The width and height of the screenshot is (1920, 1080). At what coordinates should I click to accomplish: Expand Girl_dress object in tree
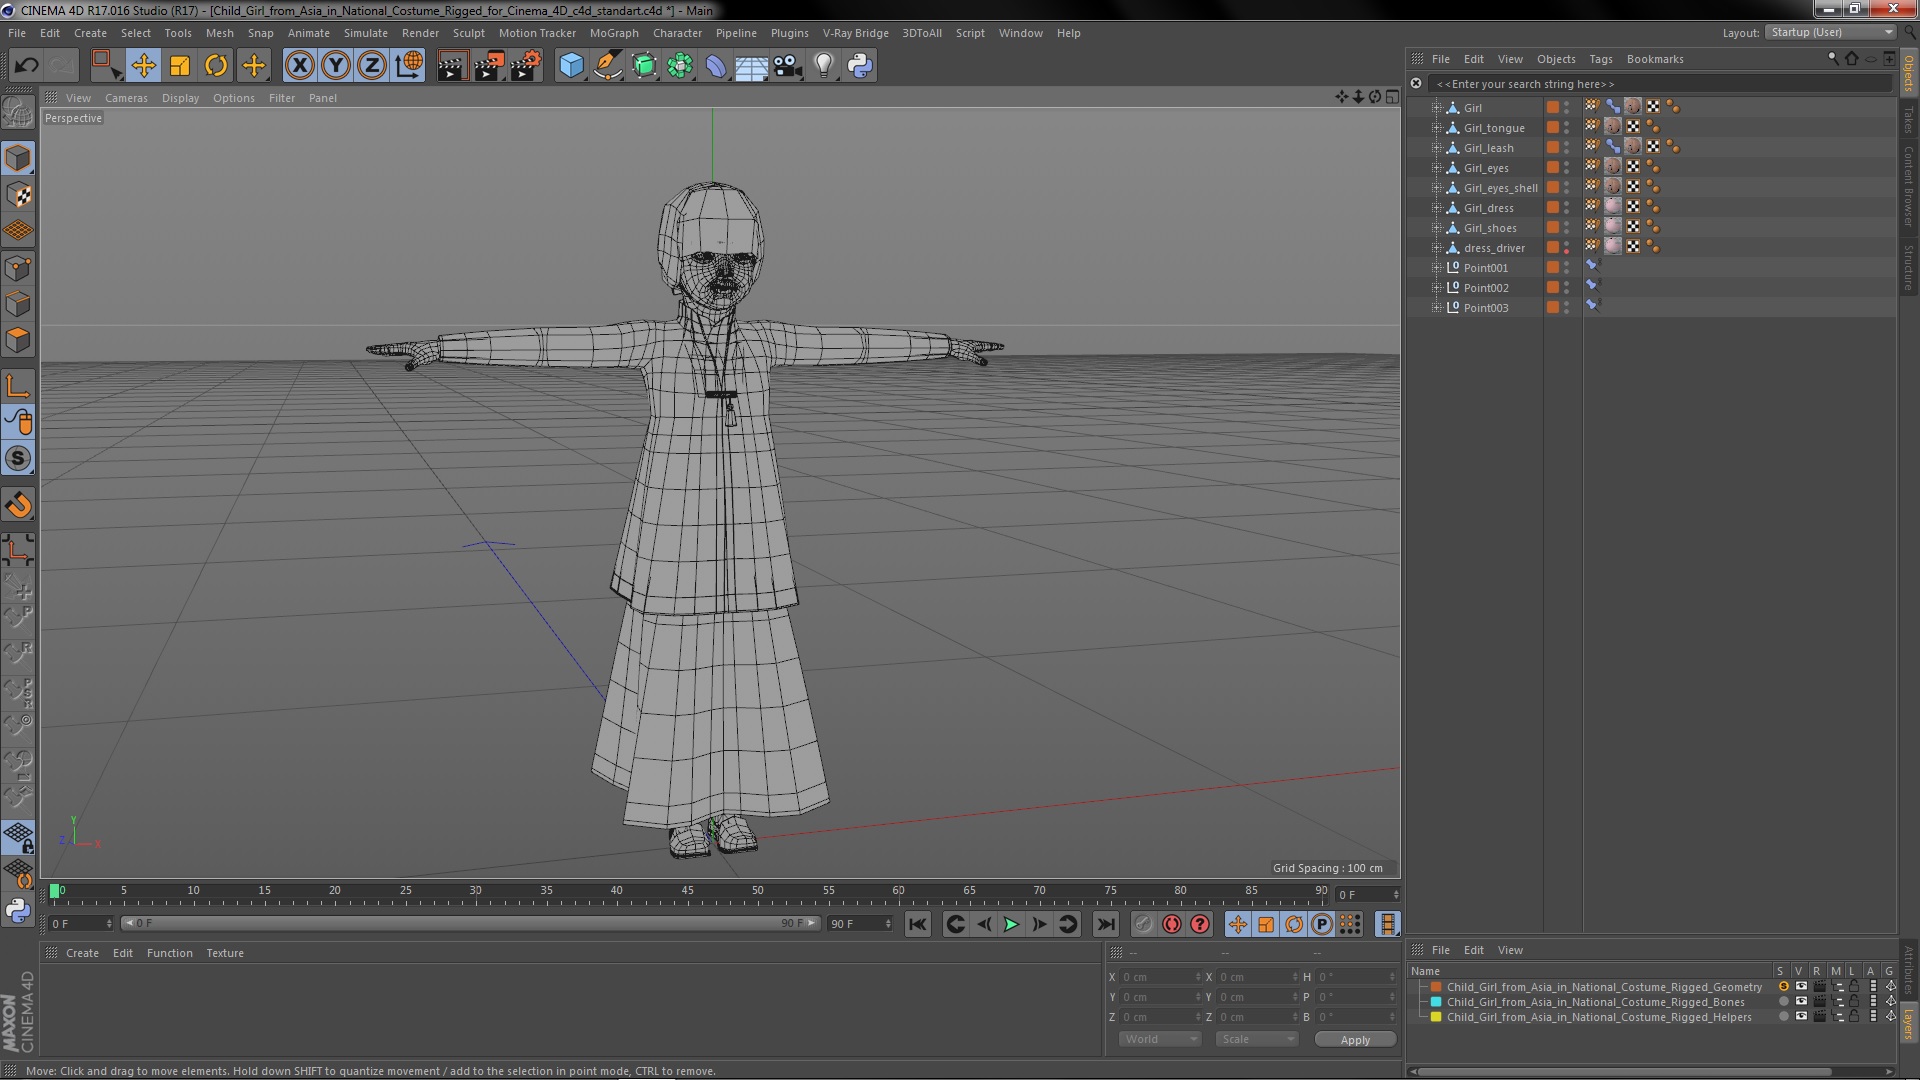click(x=1436, y=208)
